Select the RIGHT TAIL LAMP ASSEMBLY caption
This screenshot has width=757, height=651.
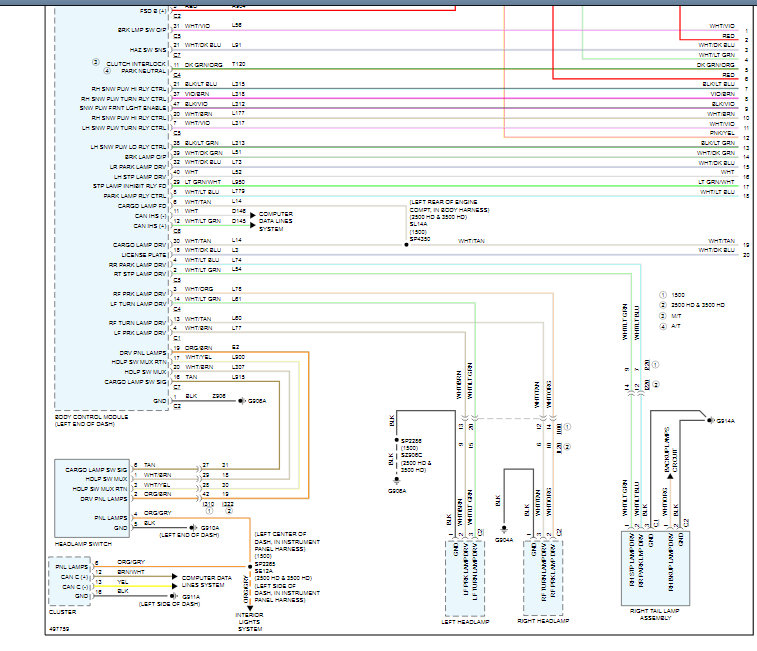pyautogui.click(x=655, y=614)
